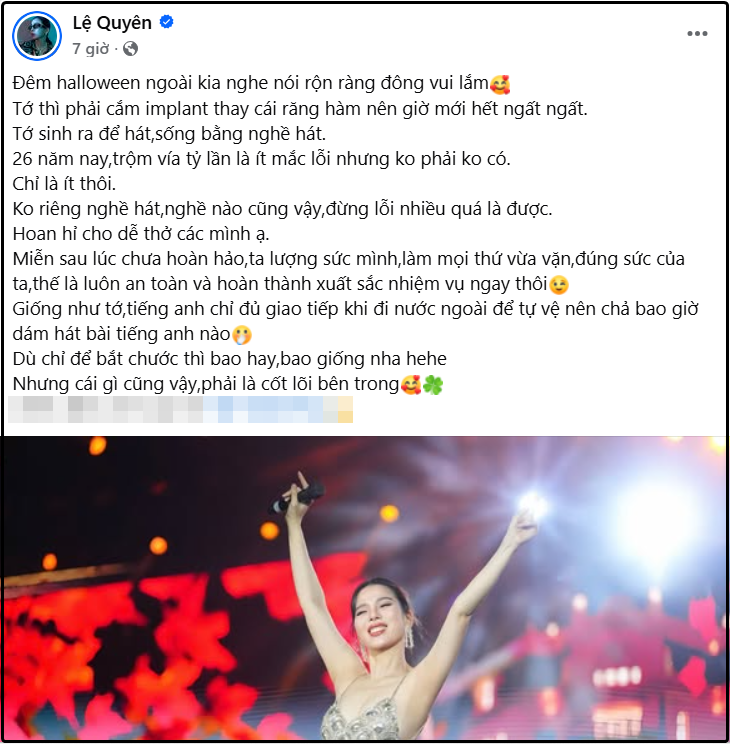Click the winking emoji after "ngay thôi"
This screenshot has height=744, width=730.
point(559,285)
